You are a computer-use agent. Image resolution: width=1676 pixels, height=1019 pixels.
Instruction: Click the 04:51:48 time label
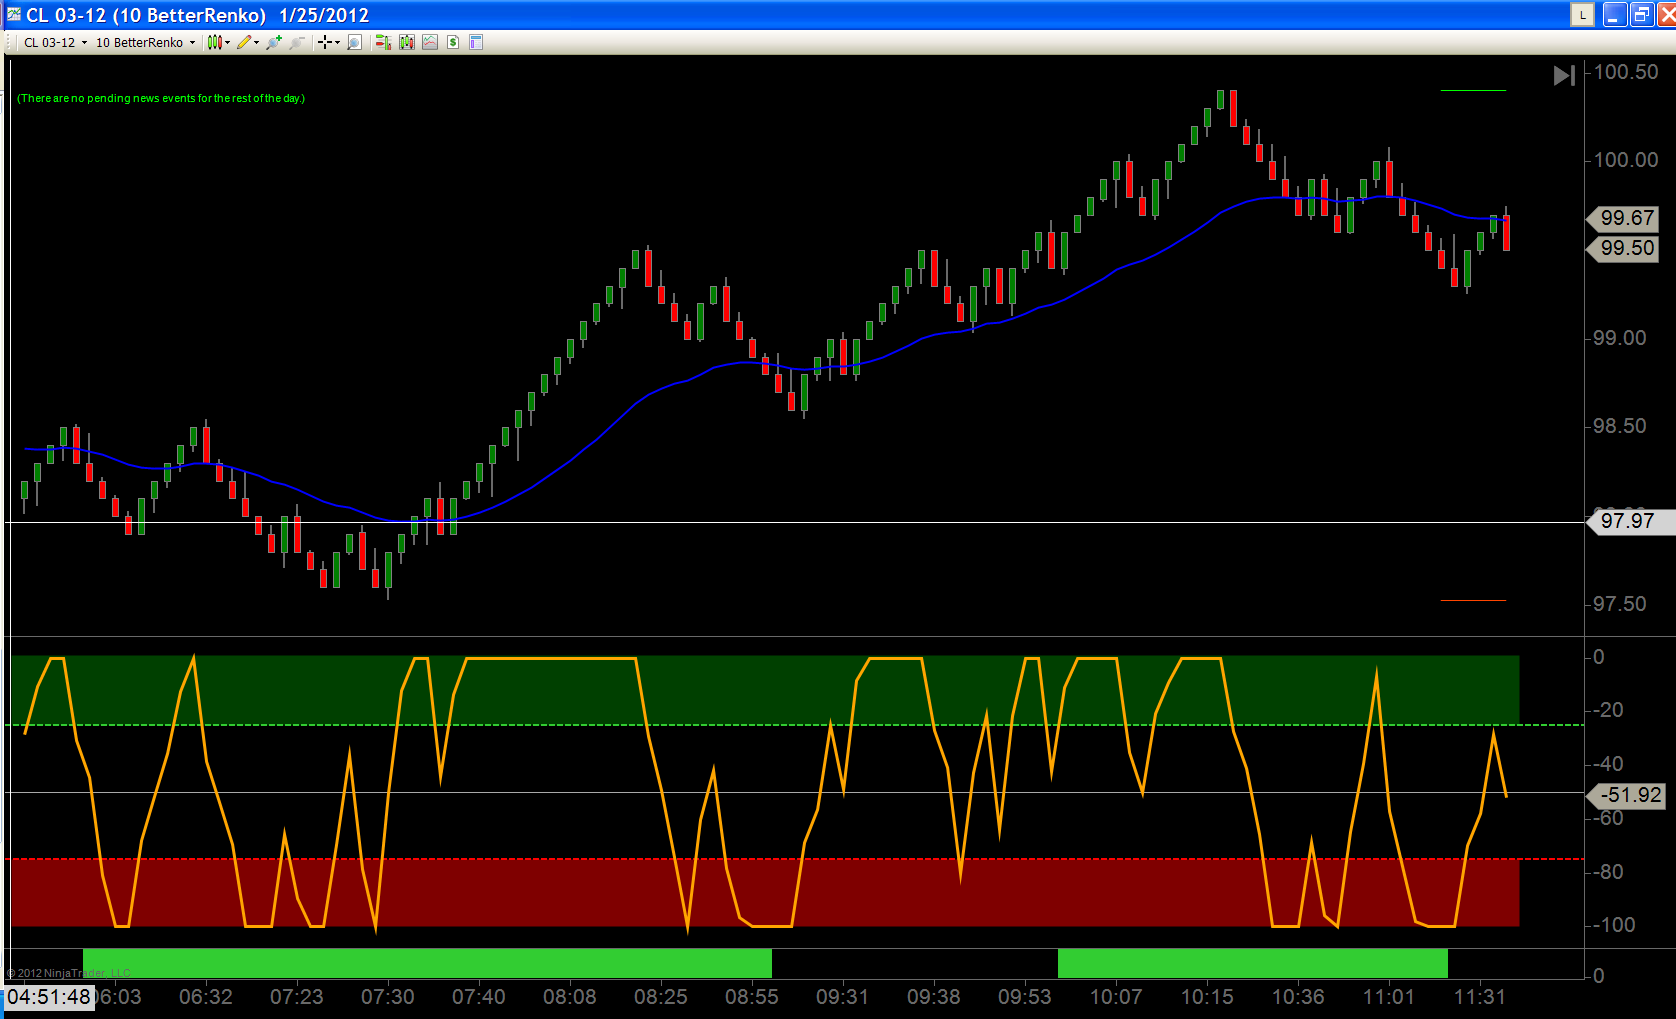point(48,997)
